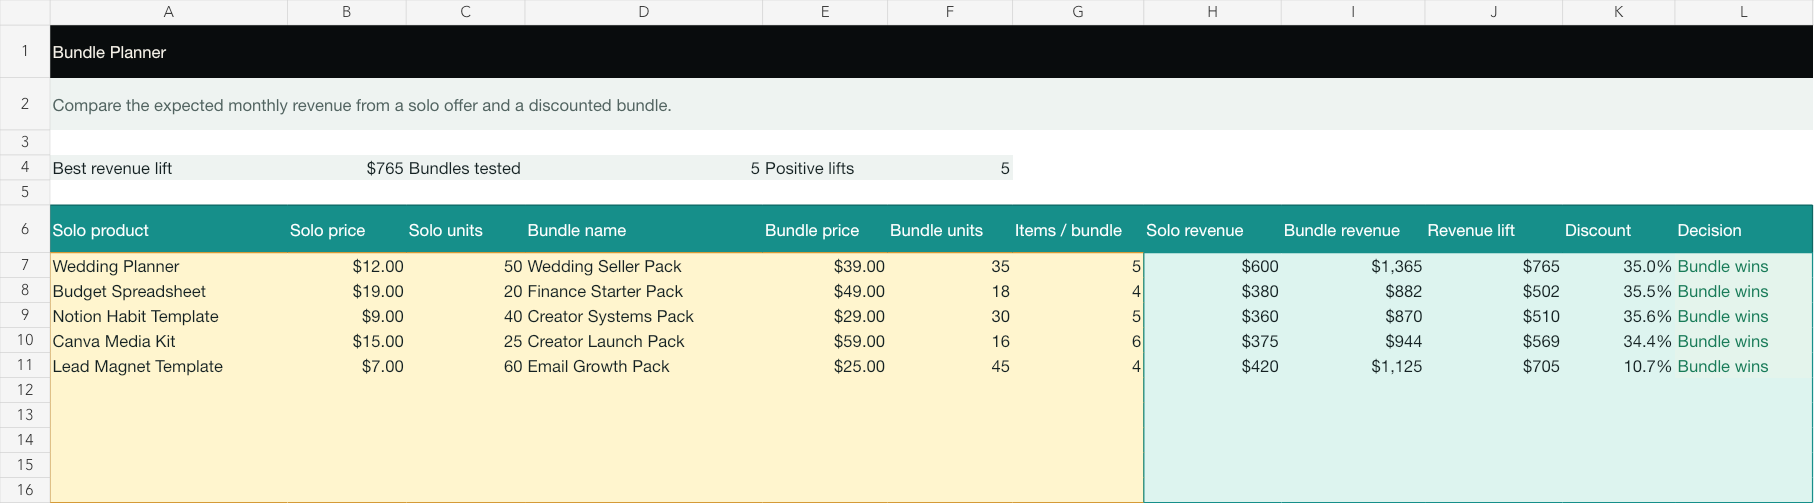The height and width of the screenshot is (503, 1814).
Task: Select the Finance Starter Pack cell
Action: click(x=643, y=291)
